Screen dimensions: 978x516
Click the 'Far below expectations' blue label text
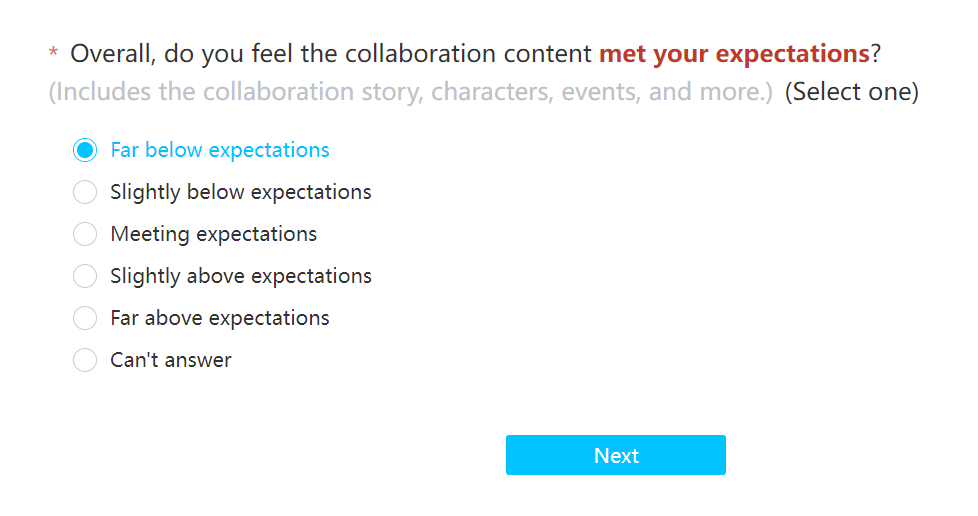click(x=220, y=150)
